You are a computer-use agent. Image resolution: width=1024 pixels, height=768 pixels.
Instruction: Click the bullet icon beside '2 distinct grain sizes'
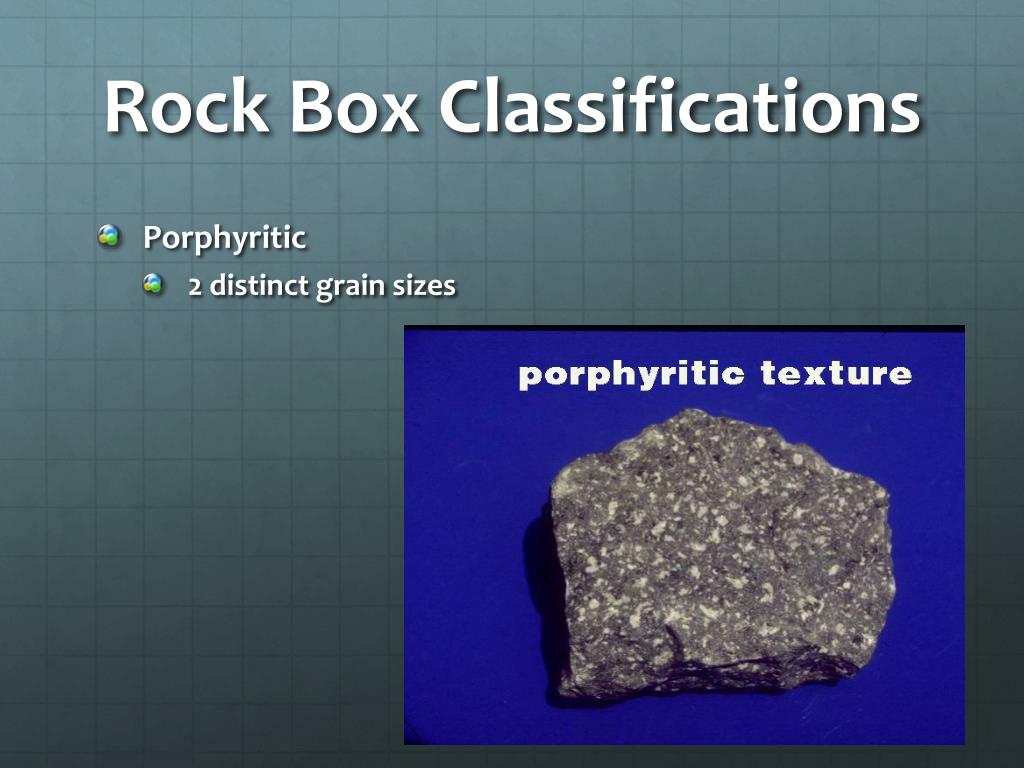pyautogui.click(x=153, y=283)
